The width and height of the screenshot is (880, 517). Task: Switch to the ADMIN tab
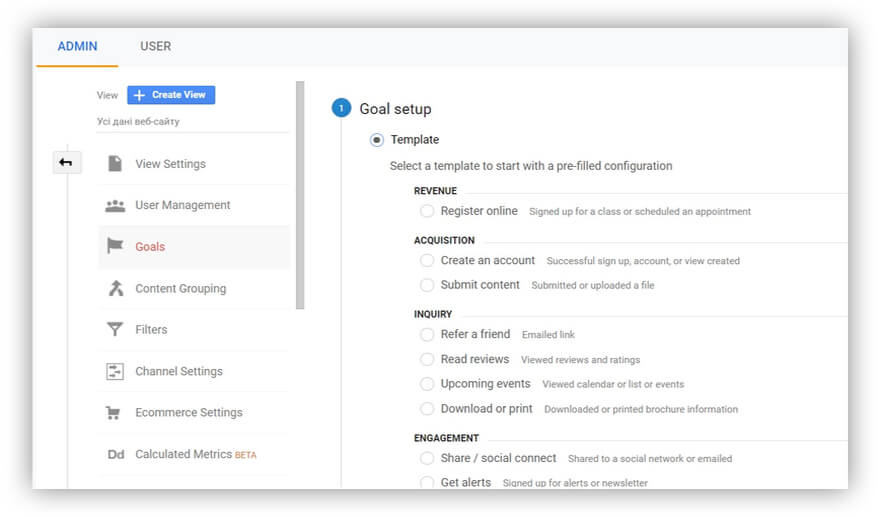pyautogui.click(x=77, y=47)
